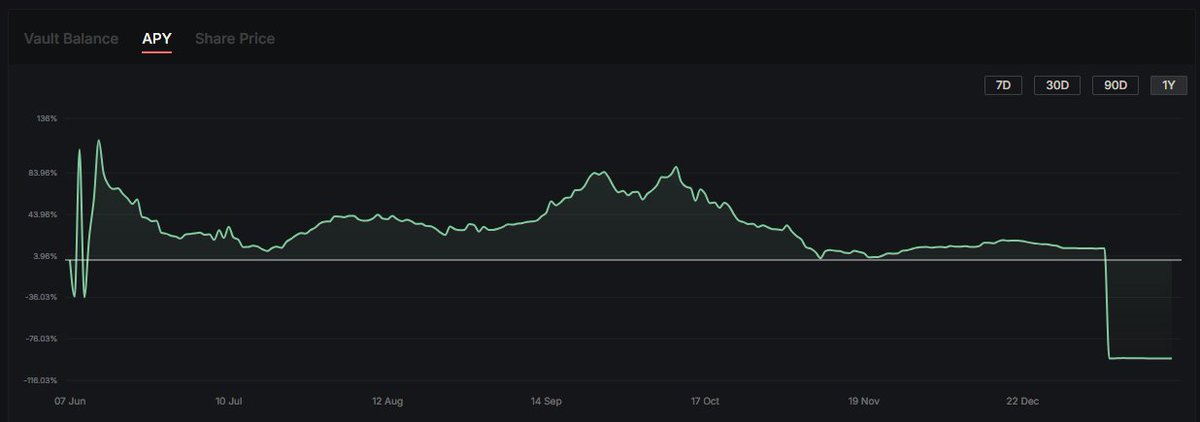The image size is (1200, 422).
Task: Open the Share Price tab
Action: coord(235,38)
